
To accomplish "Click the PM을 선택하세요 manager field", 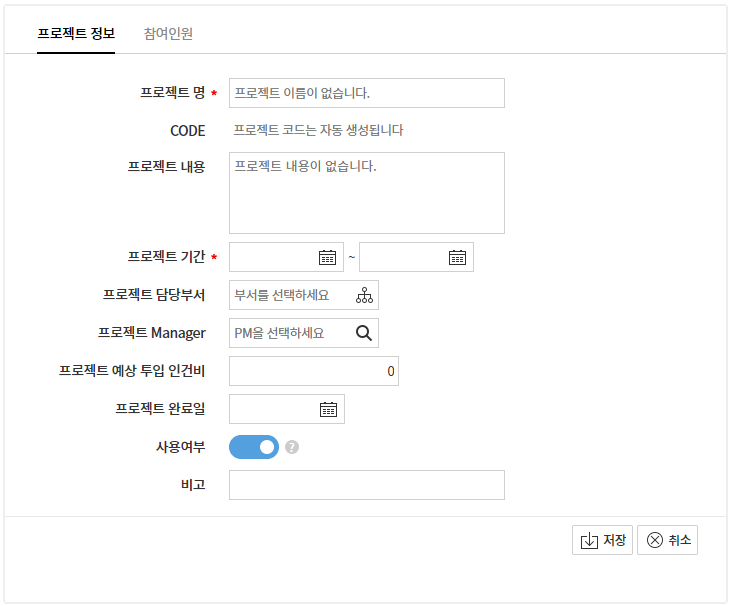I will (288, 333).
